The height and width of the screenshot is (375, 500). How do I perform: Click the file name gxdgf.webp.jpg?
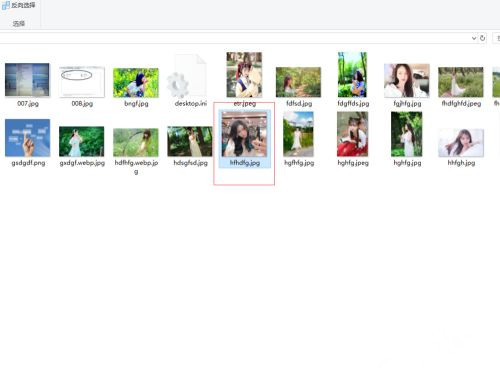coord(82,163)
